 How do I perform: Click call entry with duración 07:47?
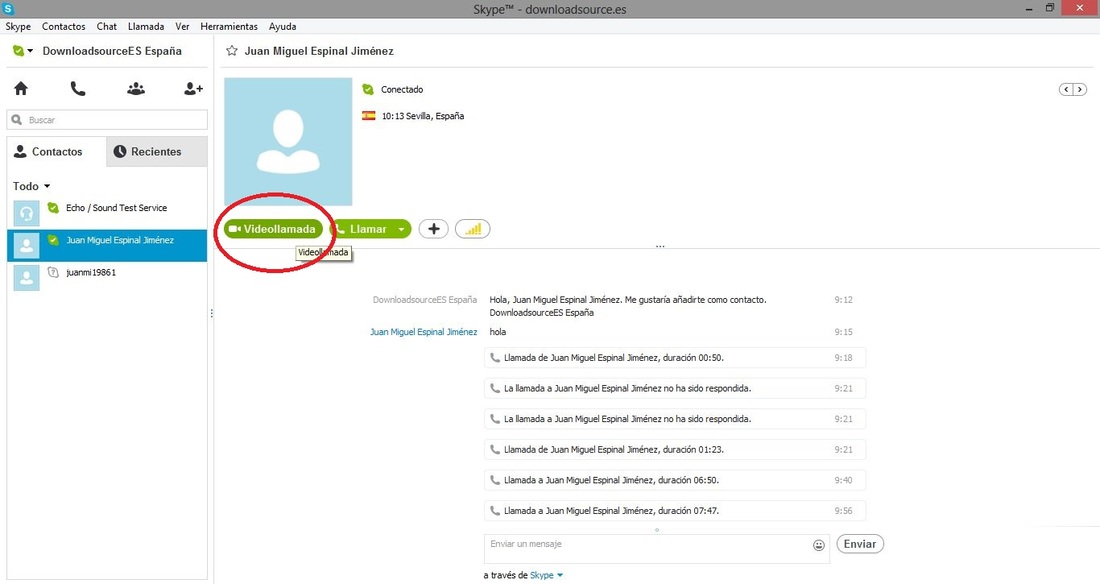(x=675, y=511)
